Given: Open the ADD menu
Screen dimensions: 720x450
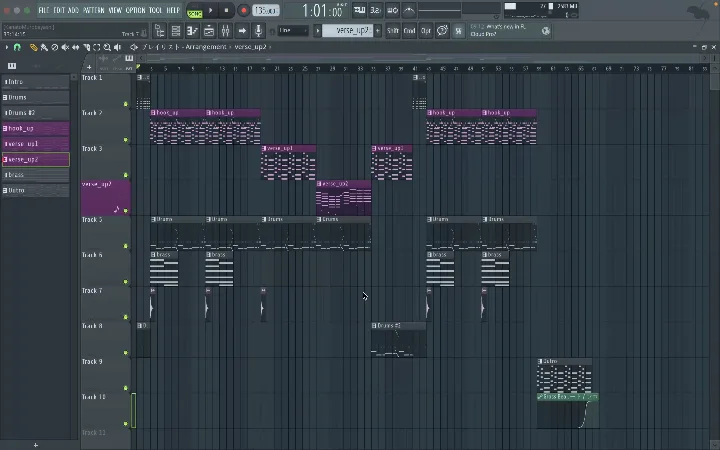Looking at the screenshot, I should tap(73, 10).
